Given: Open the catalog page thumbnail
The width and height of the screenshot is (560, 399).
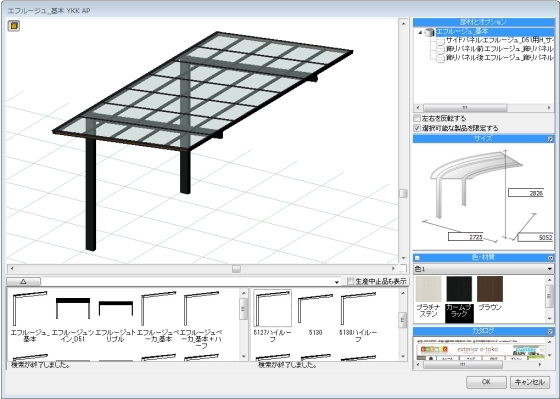Looking at the screenshot, I should point(480,349).
